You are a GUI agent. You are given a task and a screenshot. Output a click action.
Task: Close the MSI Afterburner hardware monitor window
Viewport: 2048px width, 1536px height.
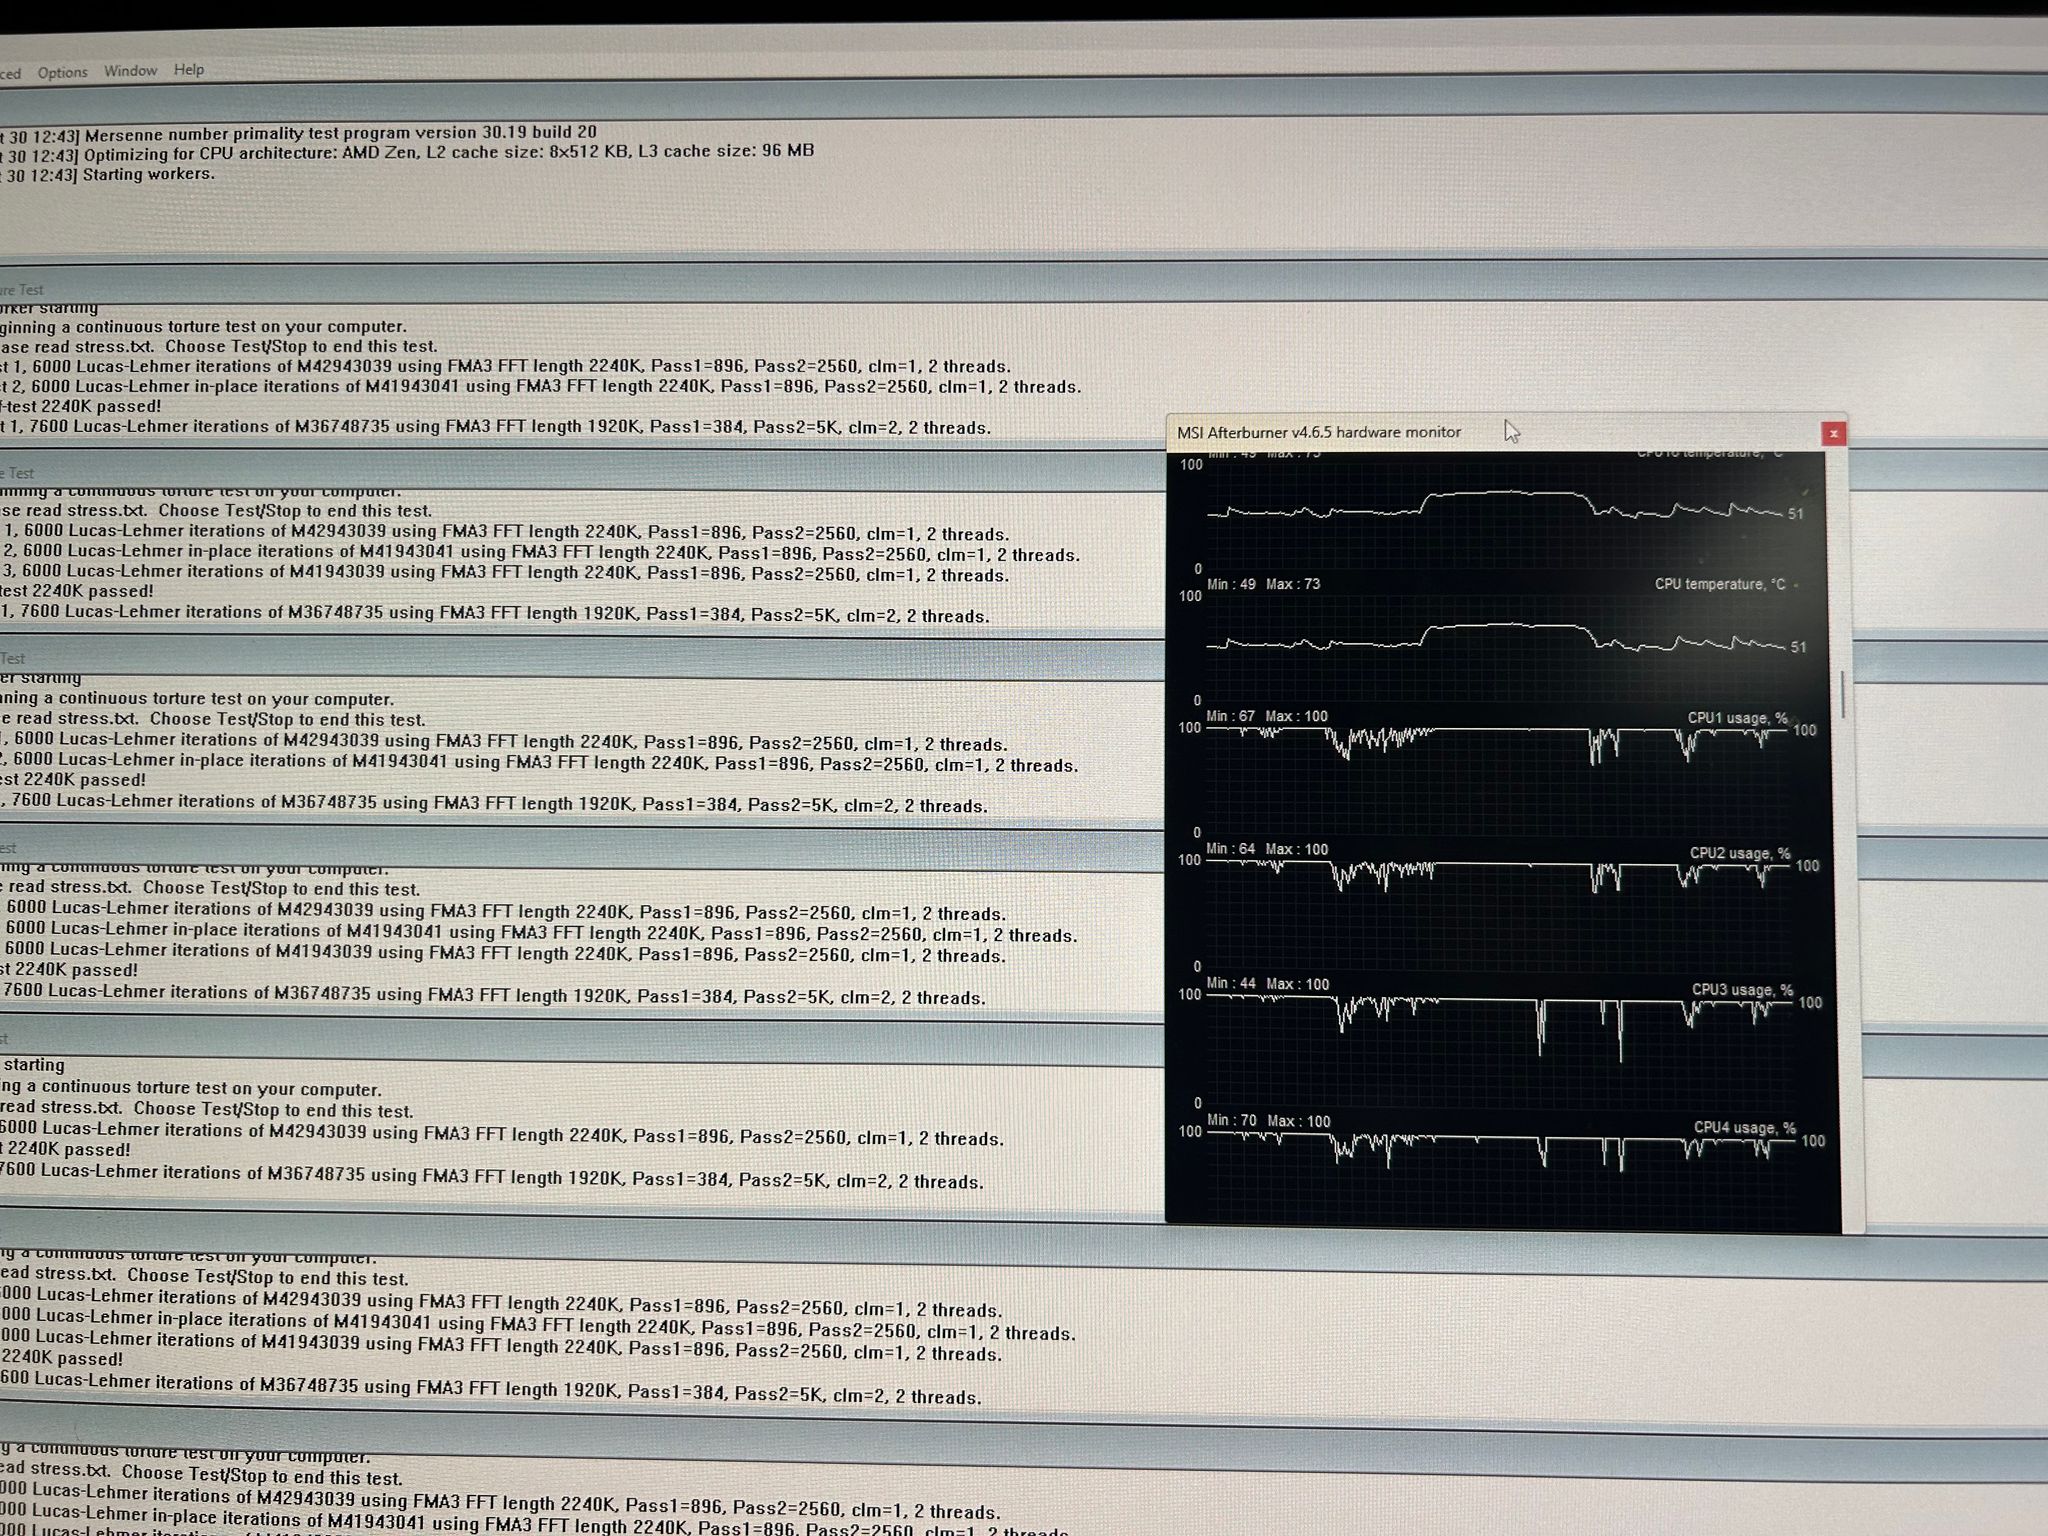1833,433
